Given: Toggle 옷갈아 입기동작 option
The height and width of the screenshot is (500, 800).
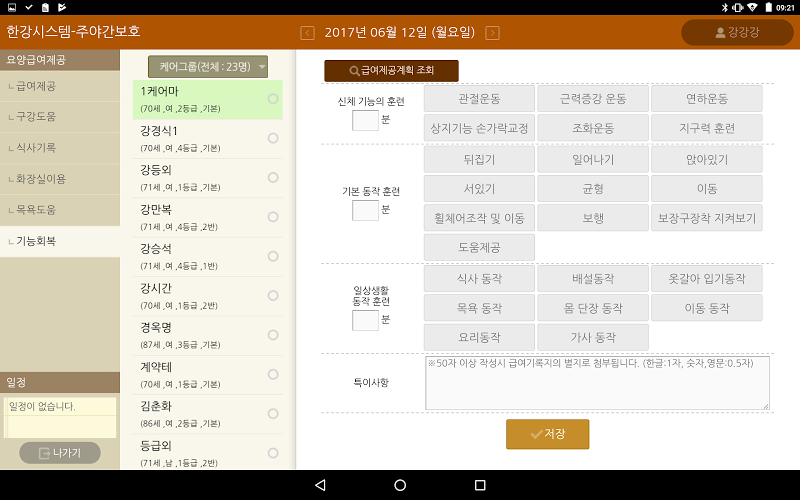Looking at the screenshot, I should pos(707,279).
